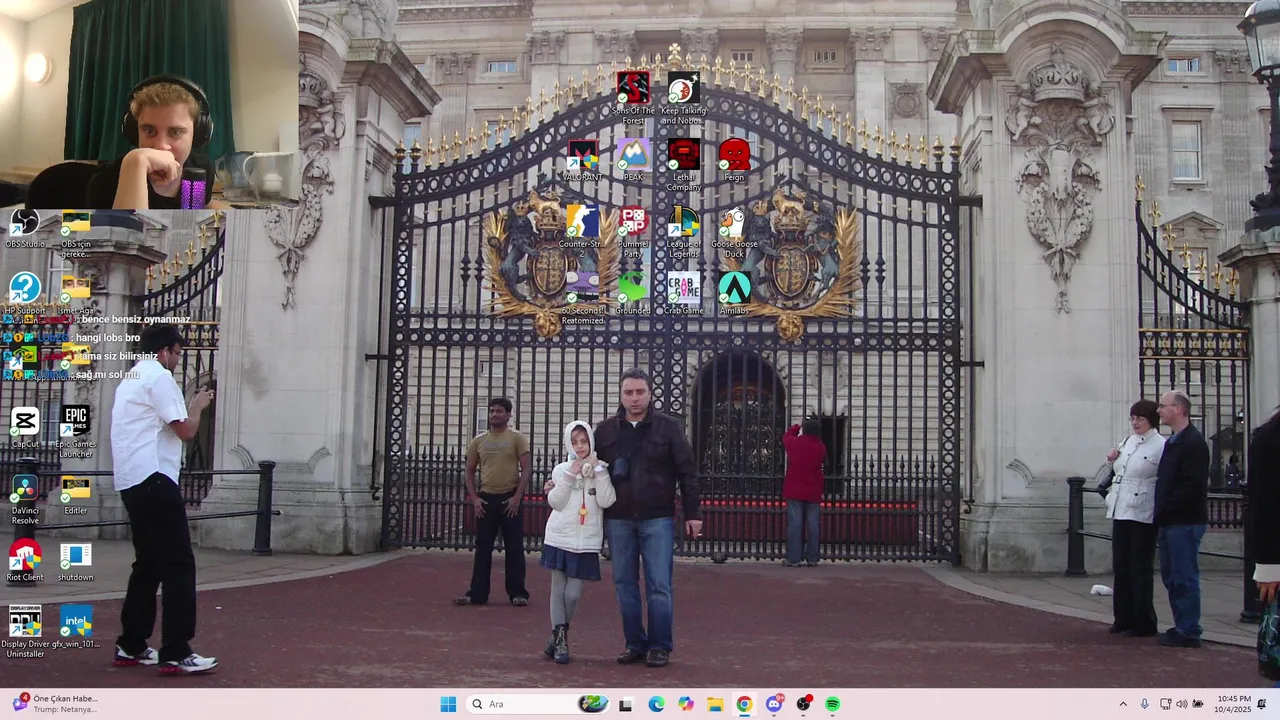Open the OBS Studio desktop shortcut
The image size is (1280, 720).
pyautogui.click(x=25, y=228)
